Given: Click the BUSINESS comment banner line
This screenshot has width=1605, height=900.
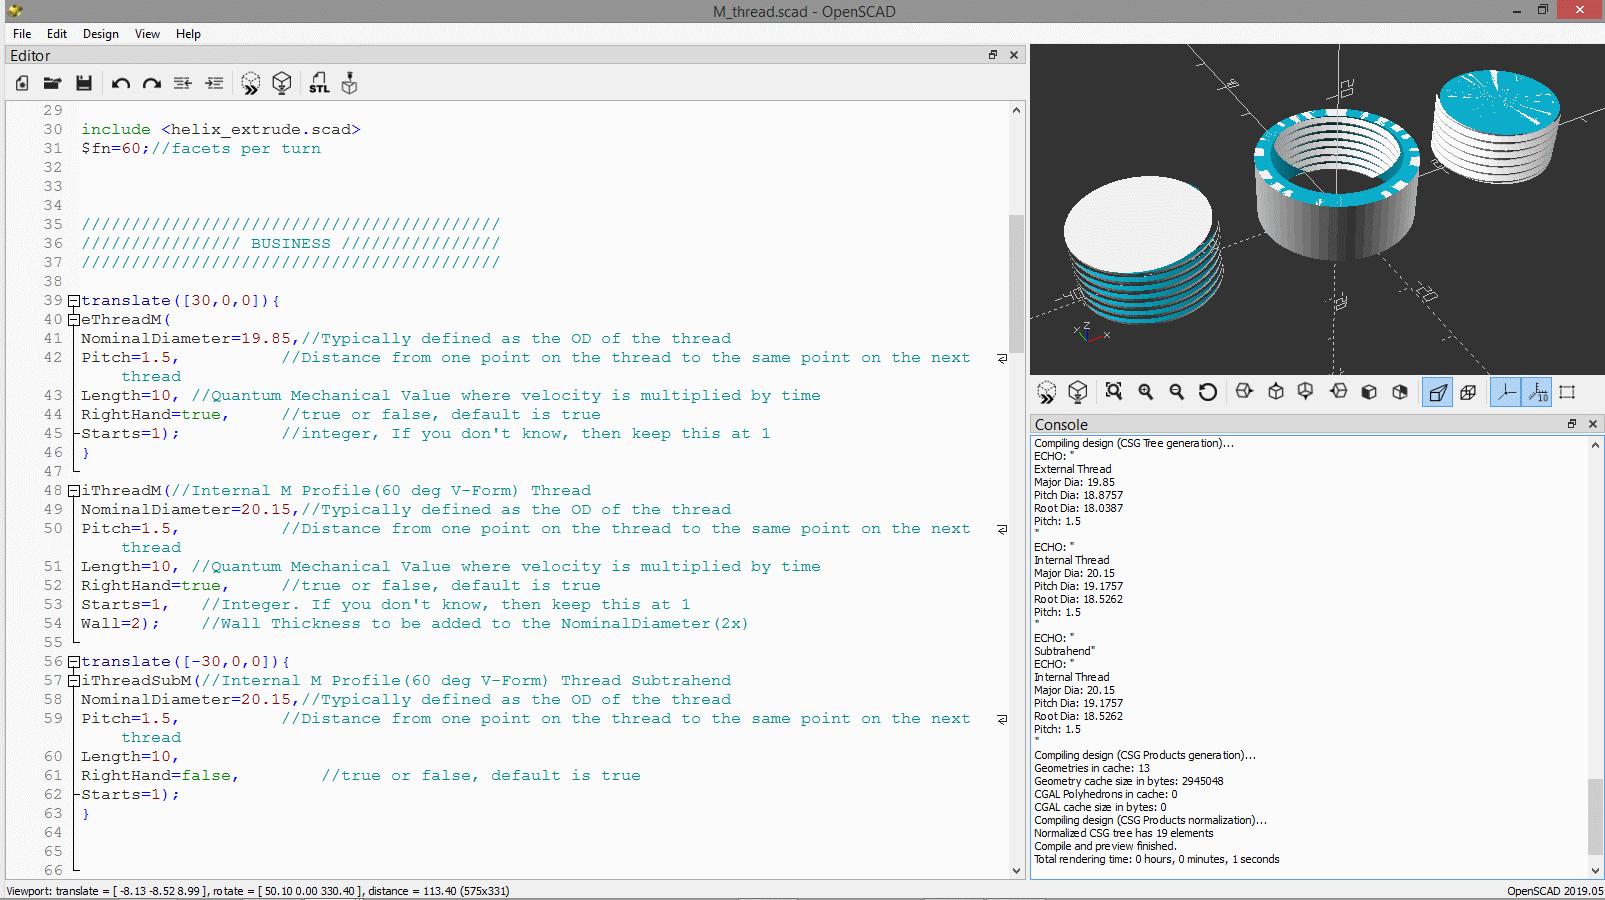Looking at the screenshot, I should (291, 244).
